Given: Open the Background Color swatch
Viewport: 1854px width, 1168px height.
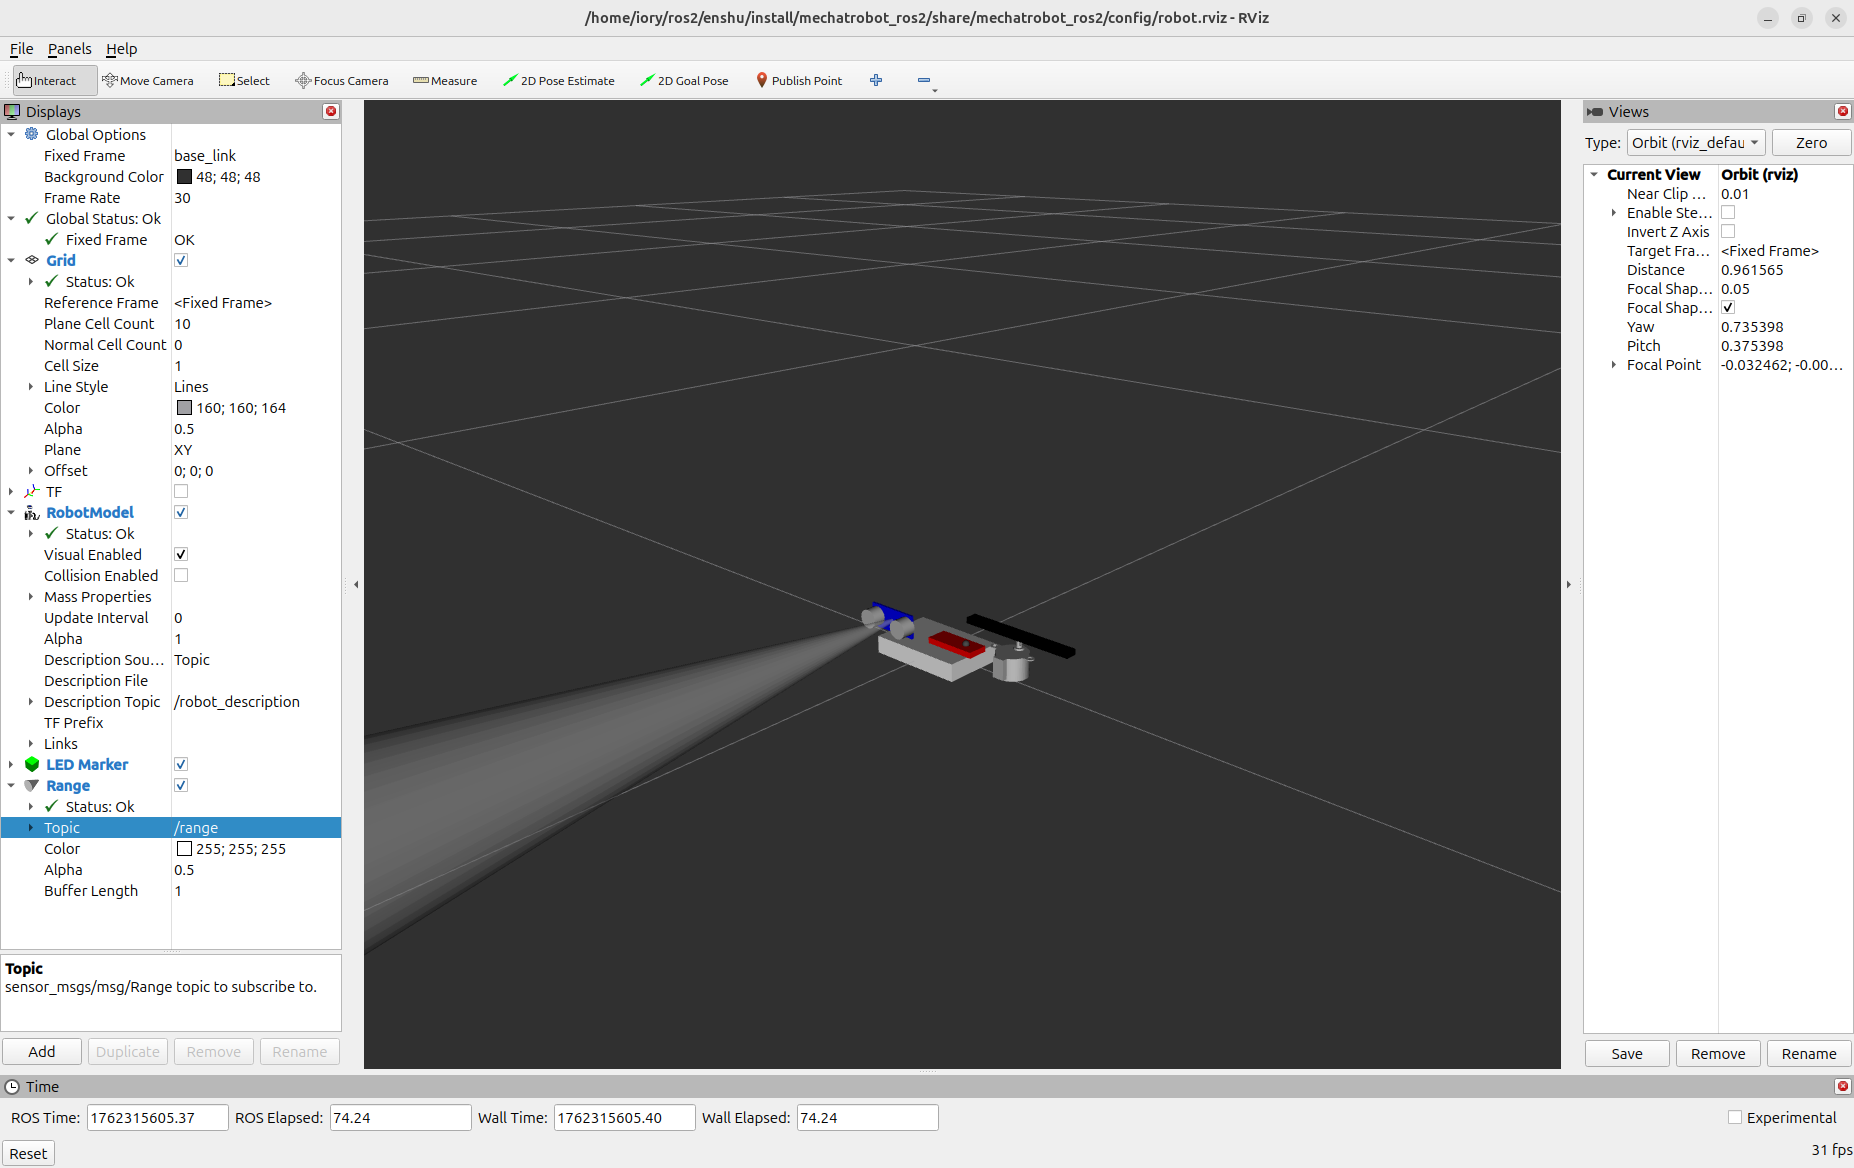Looking at the screenshot, I should tap(184, 176).
